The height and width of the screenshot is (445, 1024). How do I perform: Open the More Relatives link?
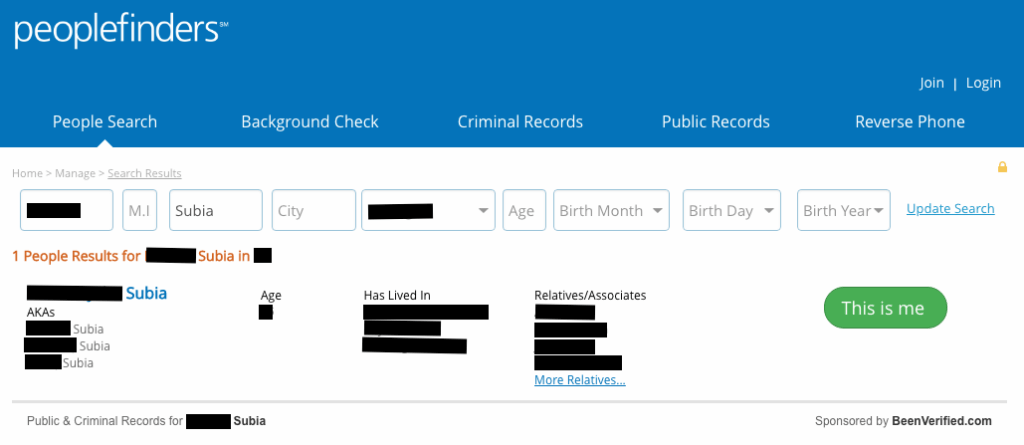(580, 380)
